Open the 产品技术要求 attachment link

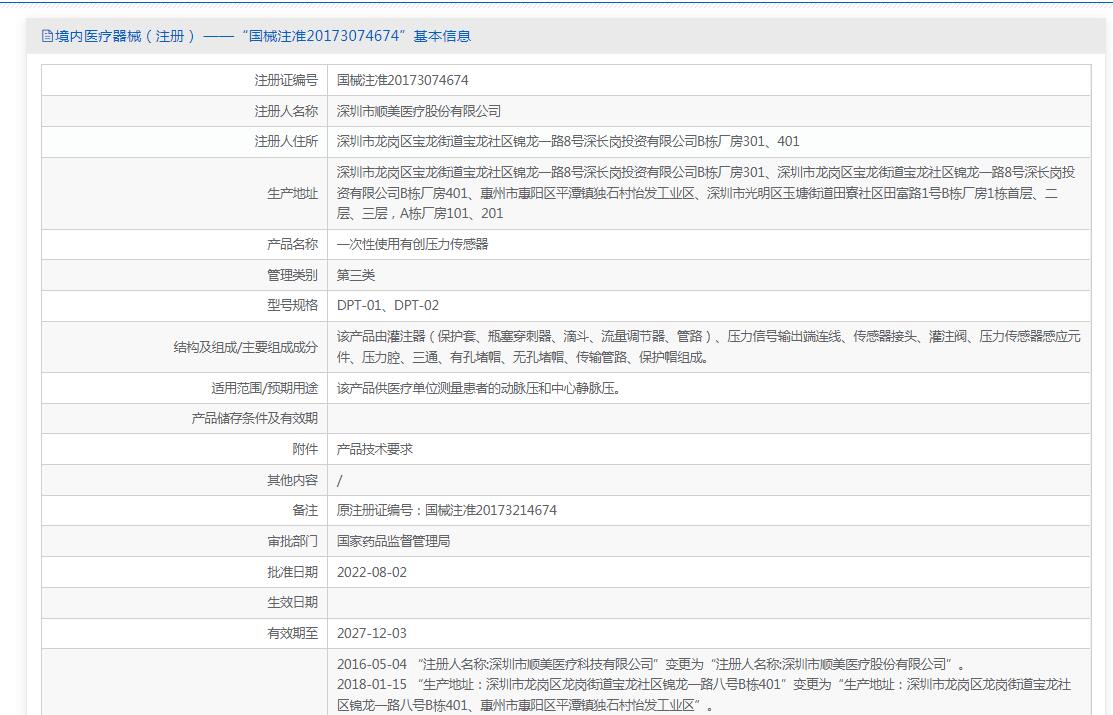(x=374, y=449)
